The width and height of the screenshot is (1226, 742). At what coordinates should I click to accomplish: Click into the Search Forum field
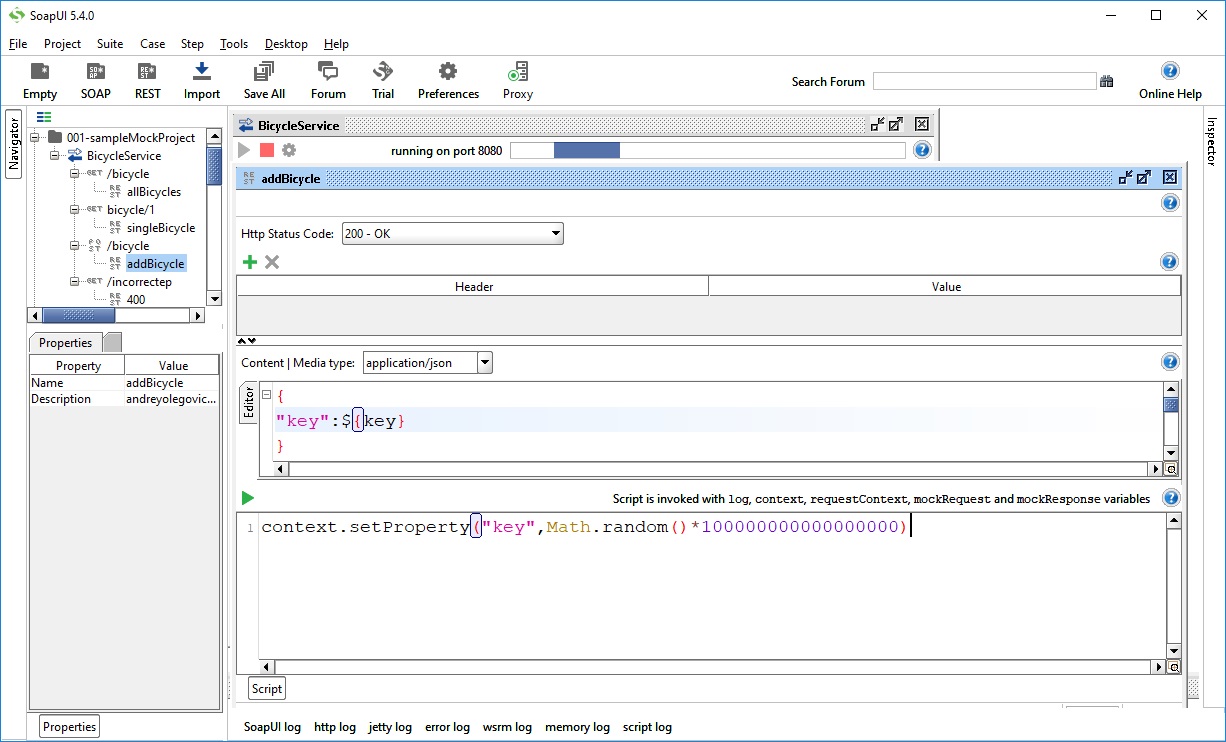pyautogui.click(x=984, y=82)
